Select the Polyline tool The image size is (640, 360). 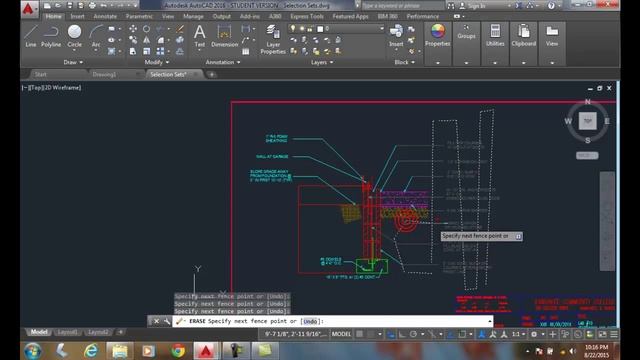coord(51,36)
